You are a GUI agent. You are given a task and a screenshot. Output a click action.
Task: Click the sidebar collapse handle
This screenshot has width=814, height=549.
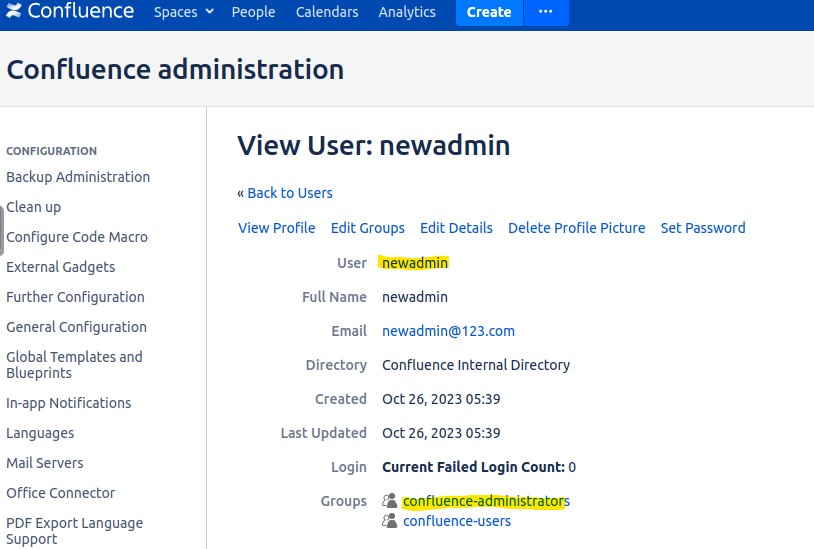[x=2, y=231]
